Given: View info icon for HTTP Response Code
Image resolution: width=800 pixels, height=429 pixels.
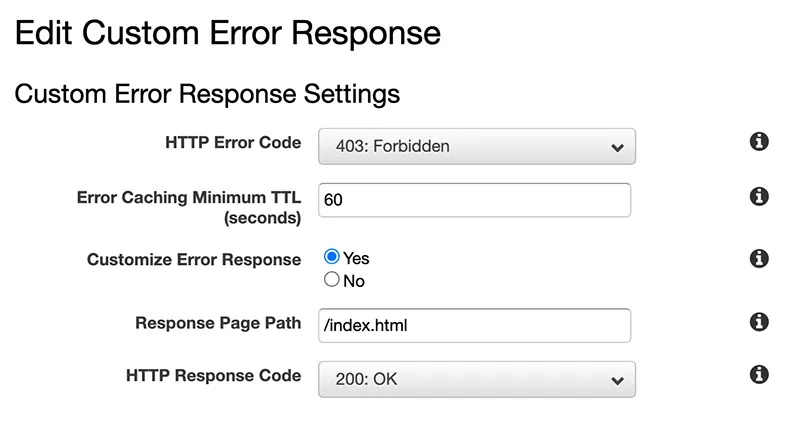Looking at the screenshot, I should pyautogui.click(x=759, y=375).
